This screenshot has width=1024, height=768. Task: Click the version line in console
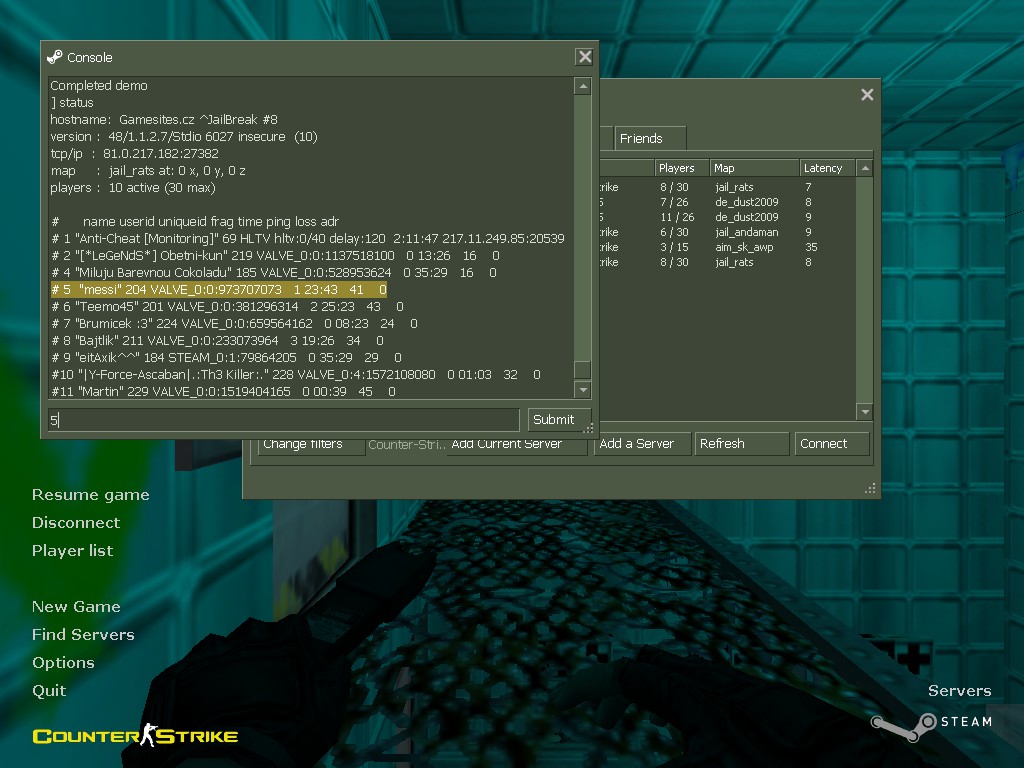(184, 136)
